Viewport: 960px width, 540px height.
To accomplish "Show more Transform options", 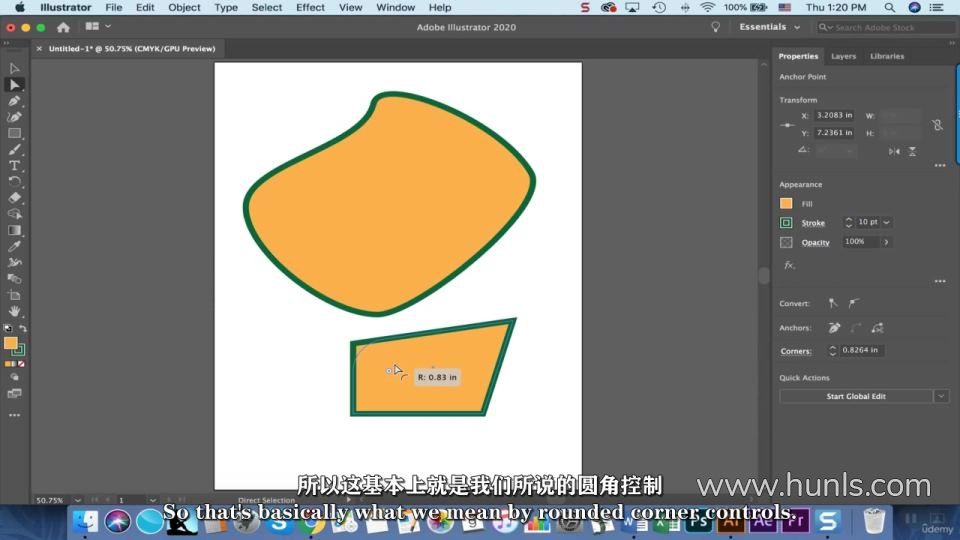I will pos(940,165).
